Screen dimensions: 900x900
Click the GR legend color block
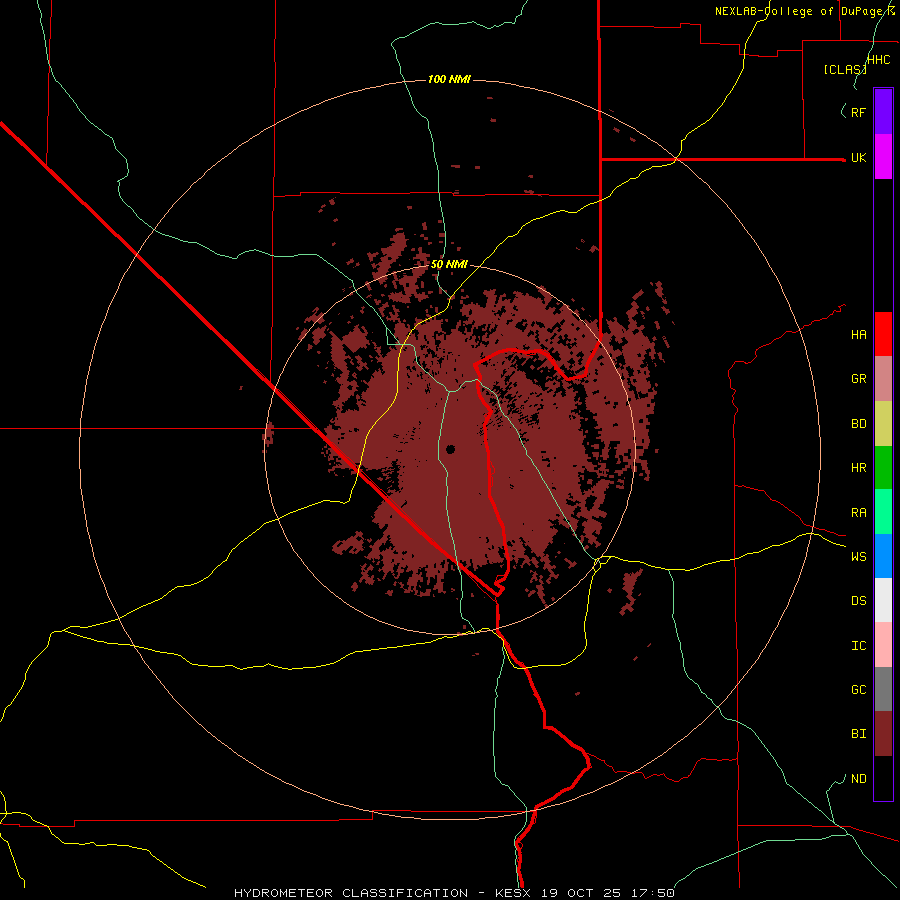coord(883,379)
